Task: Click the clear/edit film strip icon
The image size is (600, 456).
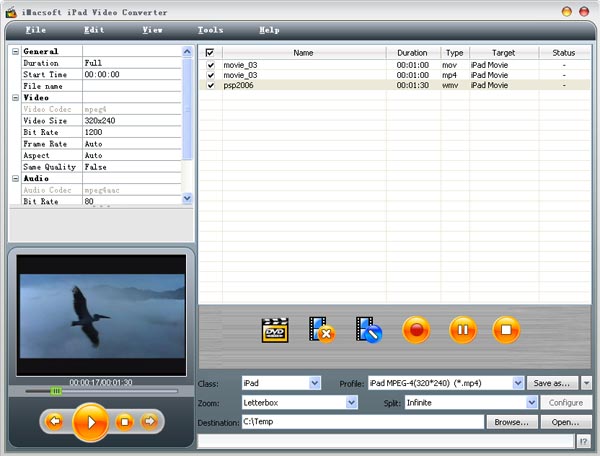Action: [x=368, y=330]
